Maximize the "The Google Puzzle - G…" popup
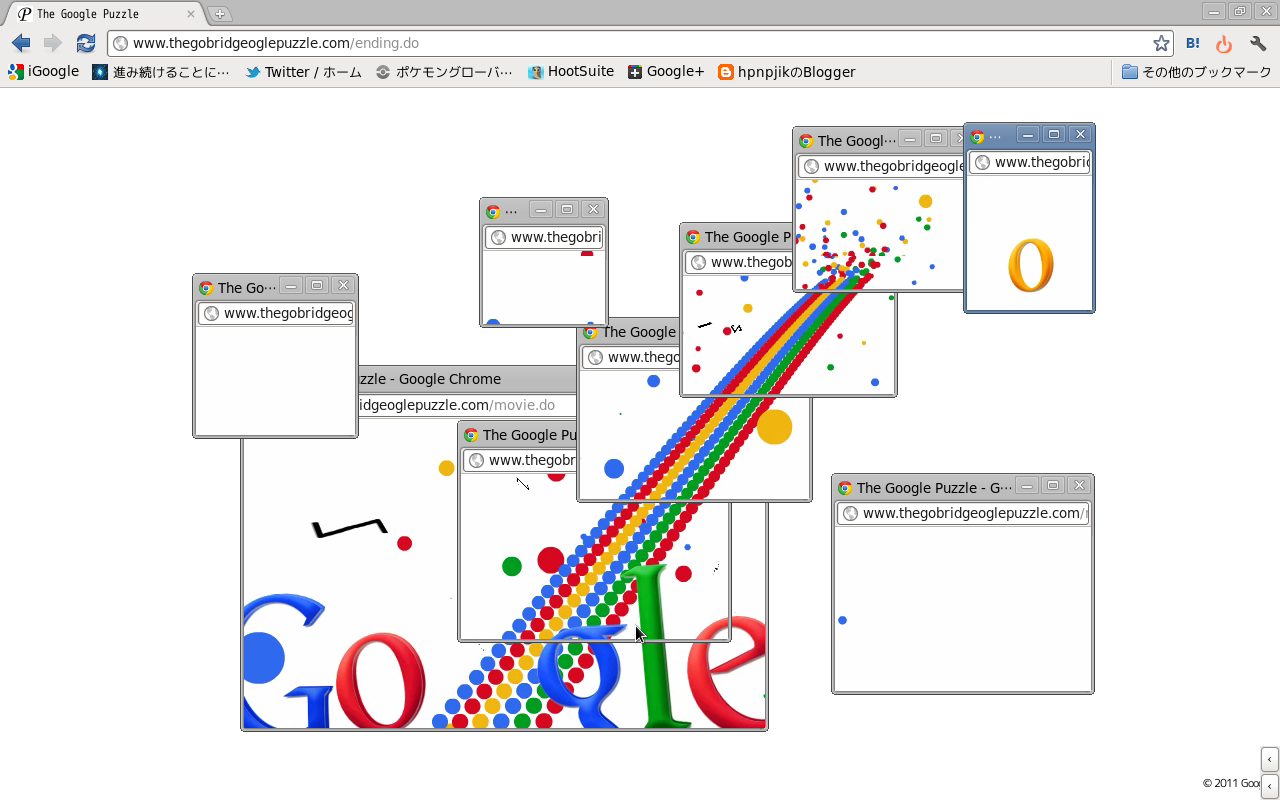The image size is (1280, 800). point(1053,485)
